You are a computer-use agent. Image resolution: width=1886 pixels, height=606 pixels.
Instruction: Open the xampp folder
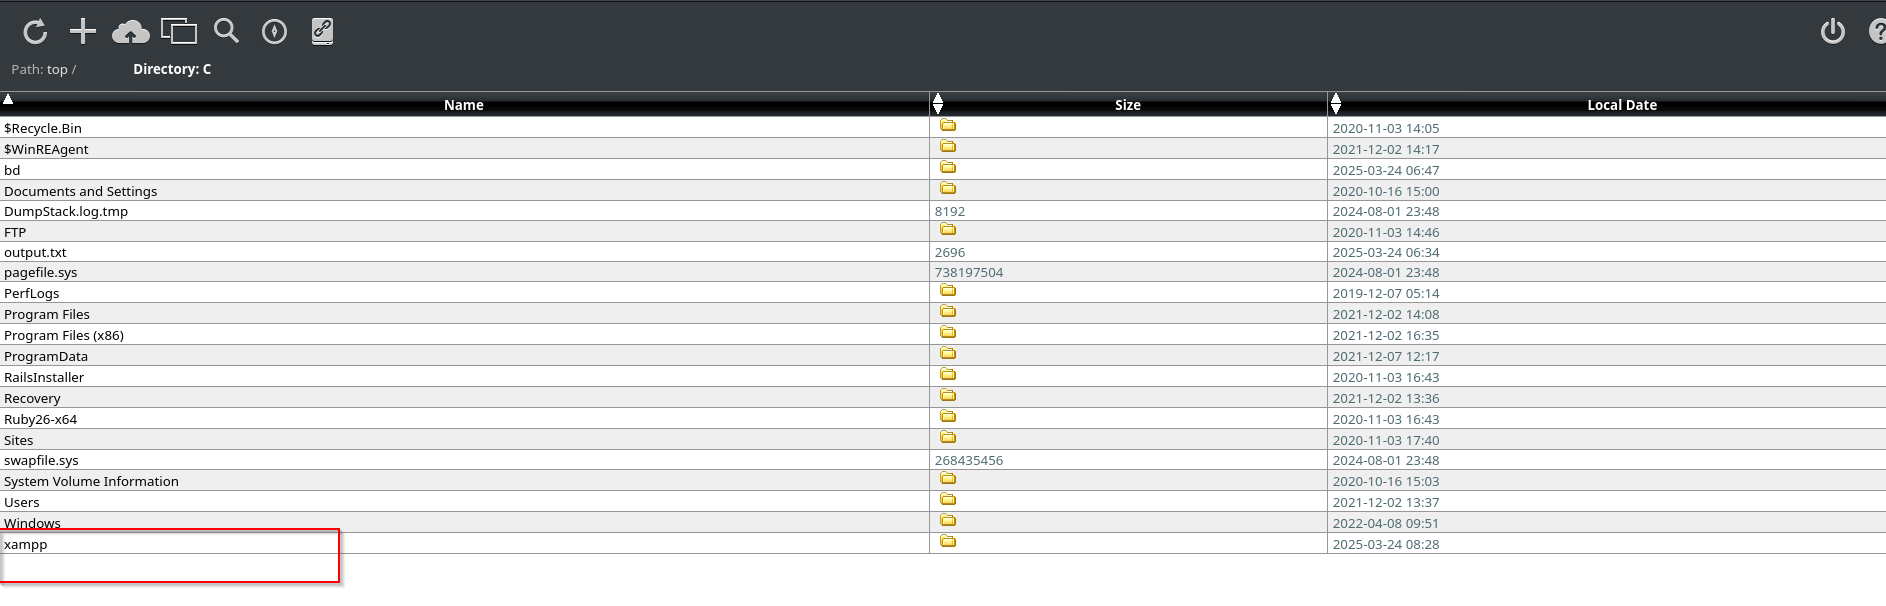click(x=26, y=545)
